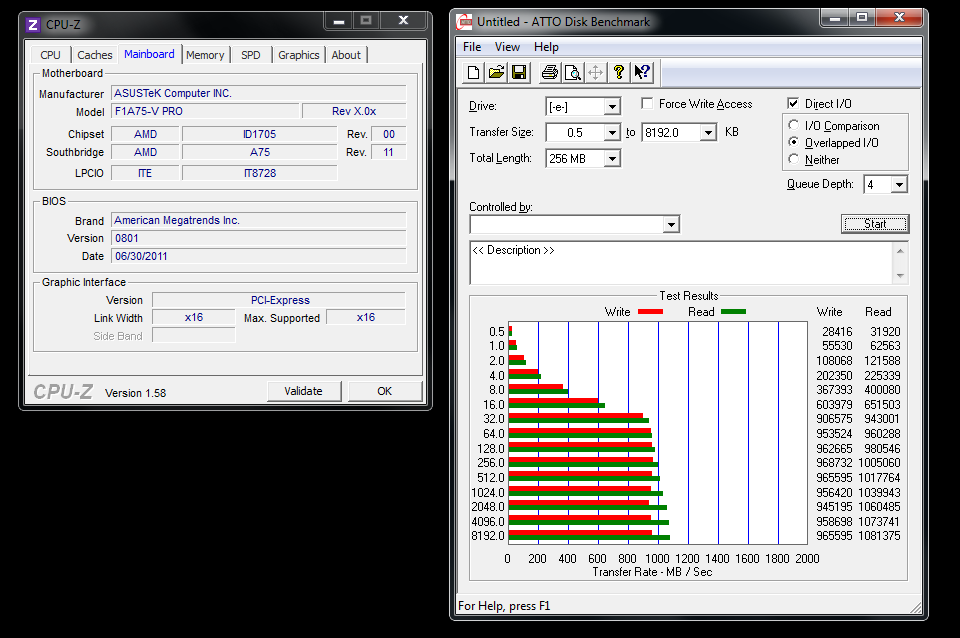Click the ATTO window resize grip
This screenshot has height=638, width=960.
tap(916, 607)
